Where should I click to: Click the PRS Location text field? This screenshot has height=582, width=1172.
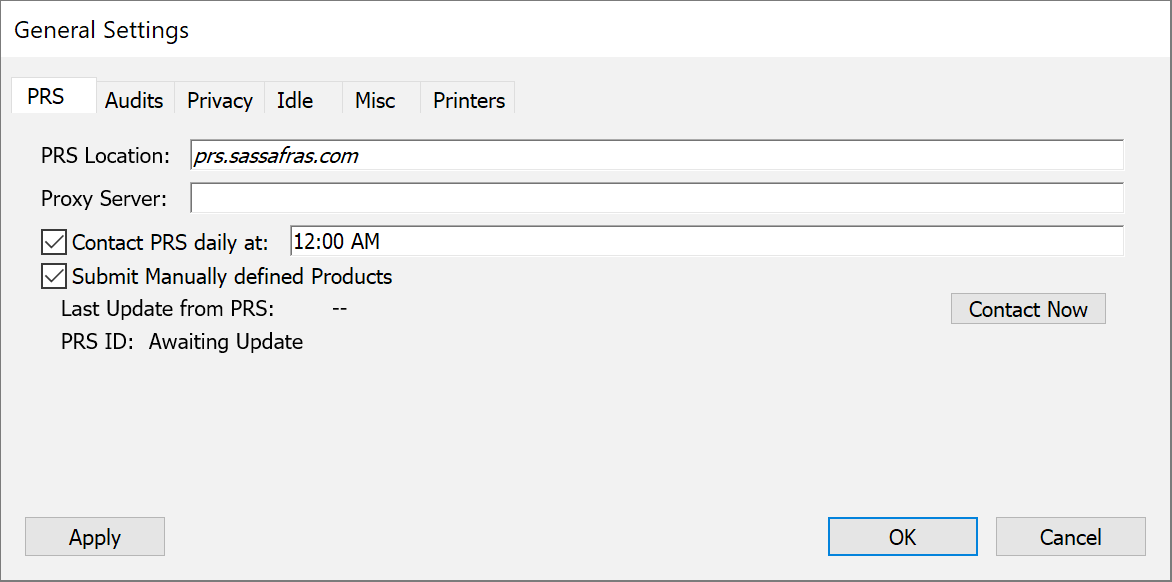[x=656, y=156]
